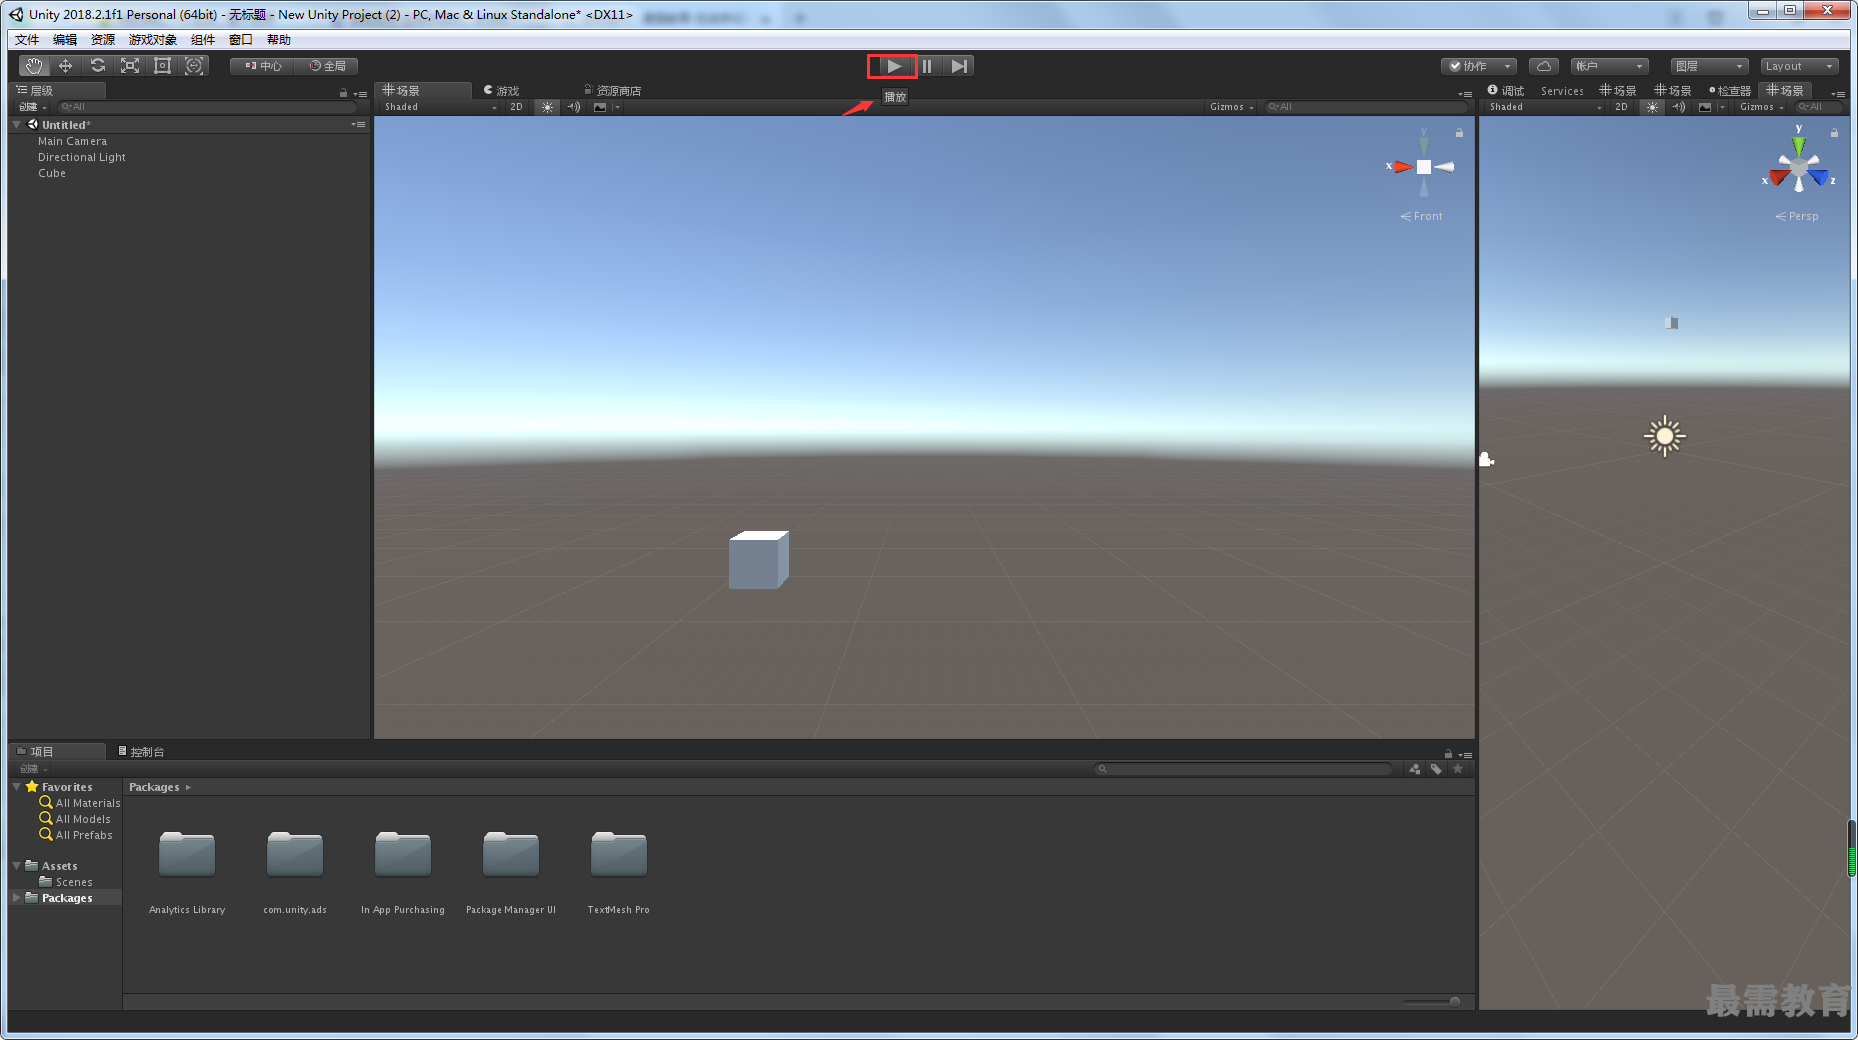Open the Package Manager UI folder

[511, 856]
